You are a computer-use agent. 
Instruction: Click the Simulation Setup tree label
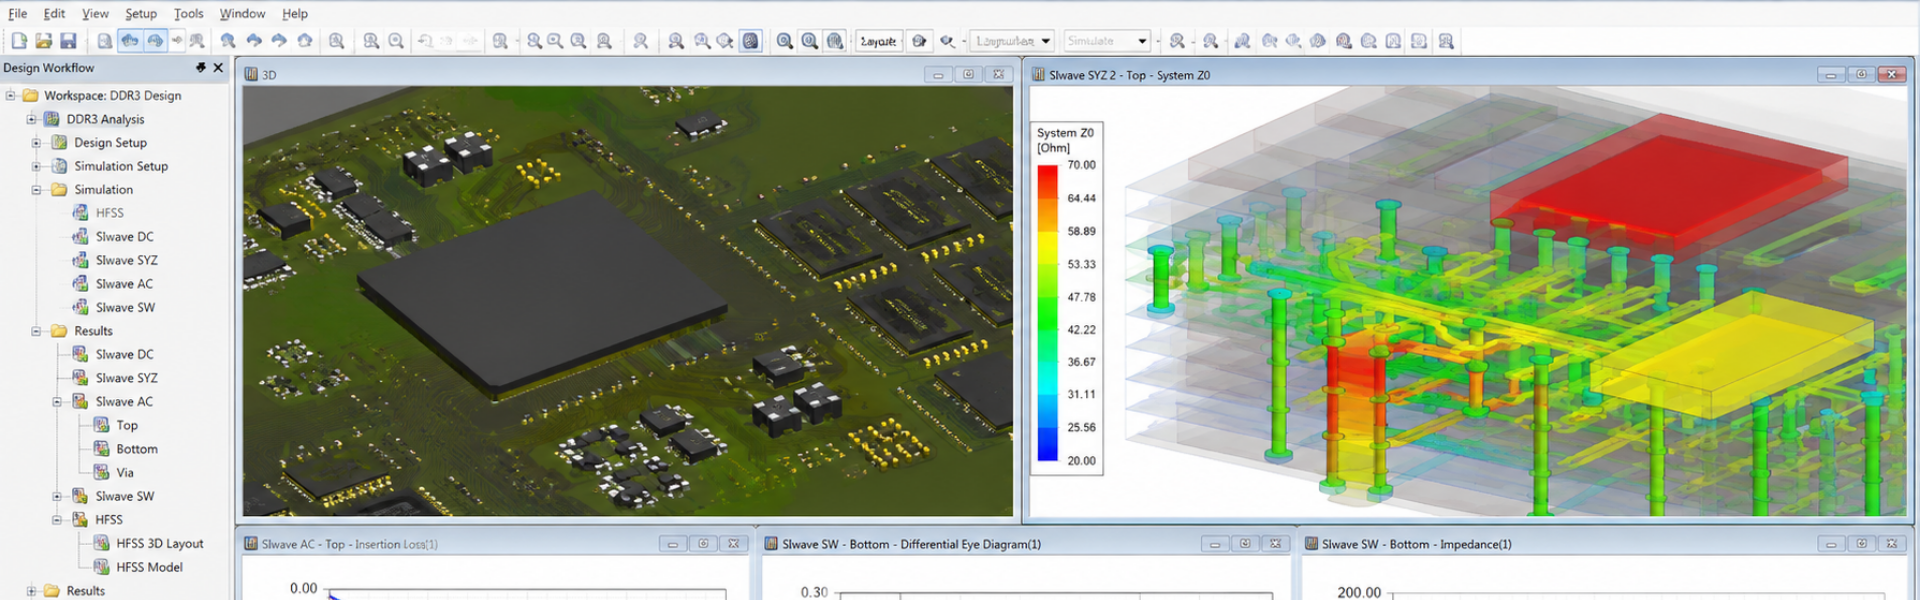click(121, 166)
